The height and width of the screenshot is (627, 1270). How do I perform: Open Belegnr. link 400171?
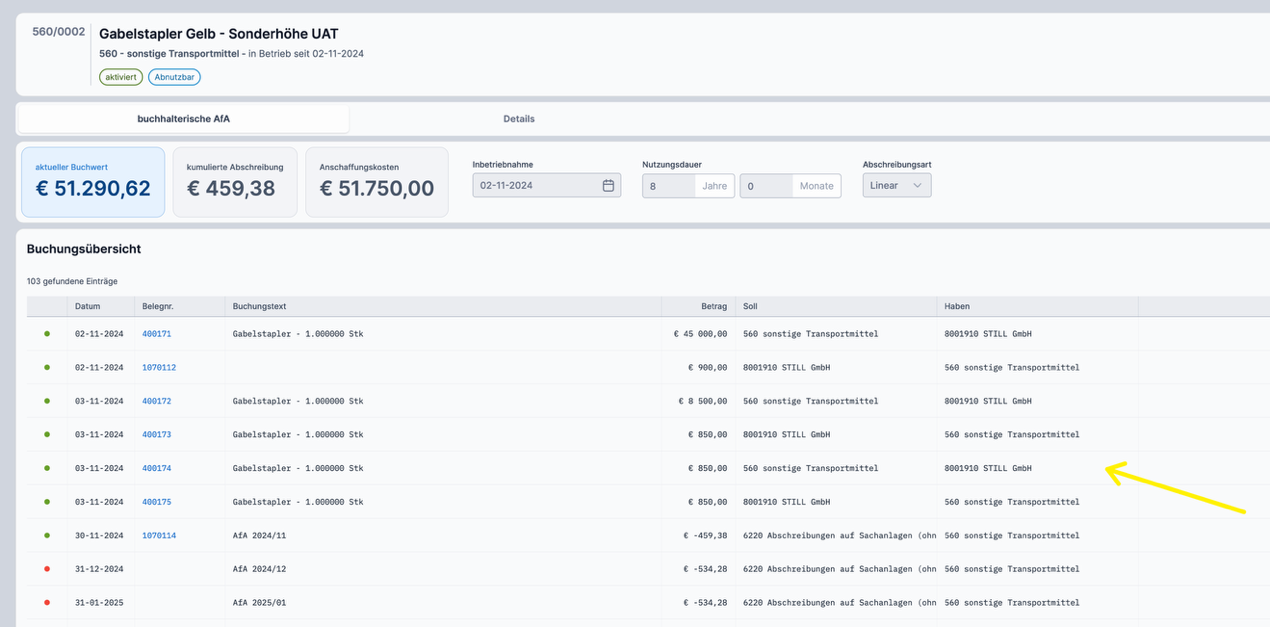156,334
